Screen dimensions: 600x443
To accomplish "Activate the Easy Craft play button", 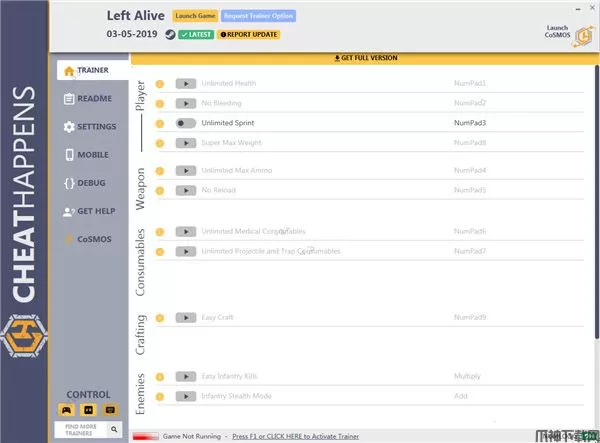I will point(186,318).
